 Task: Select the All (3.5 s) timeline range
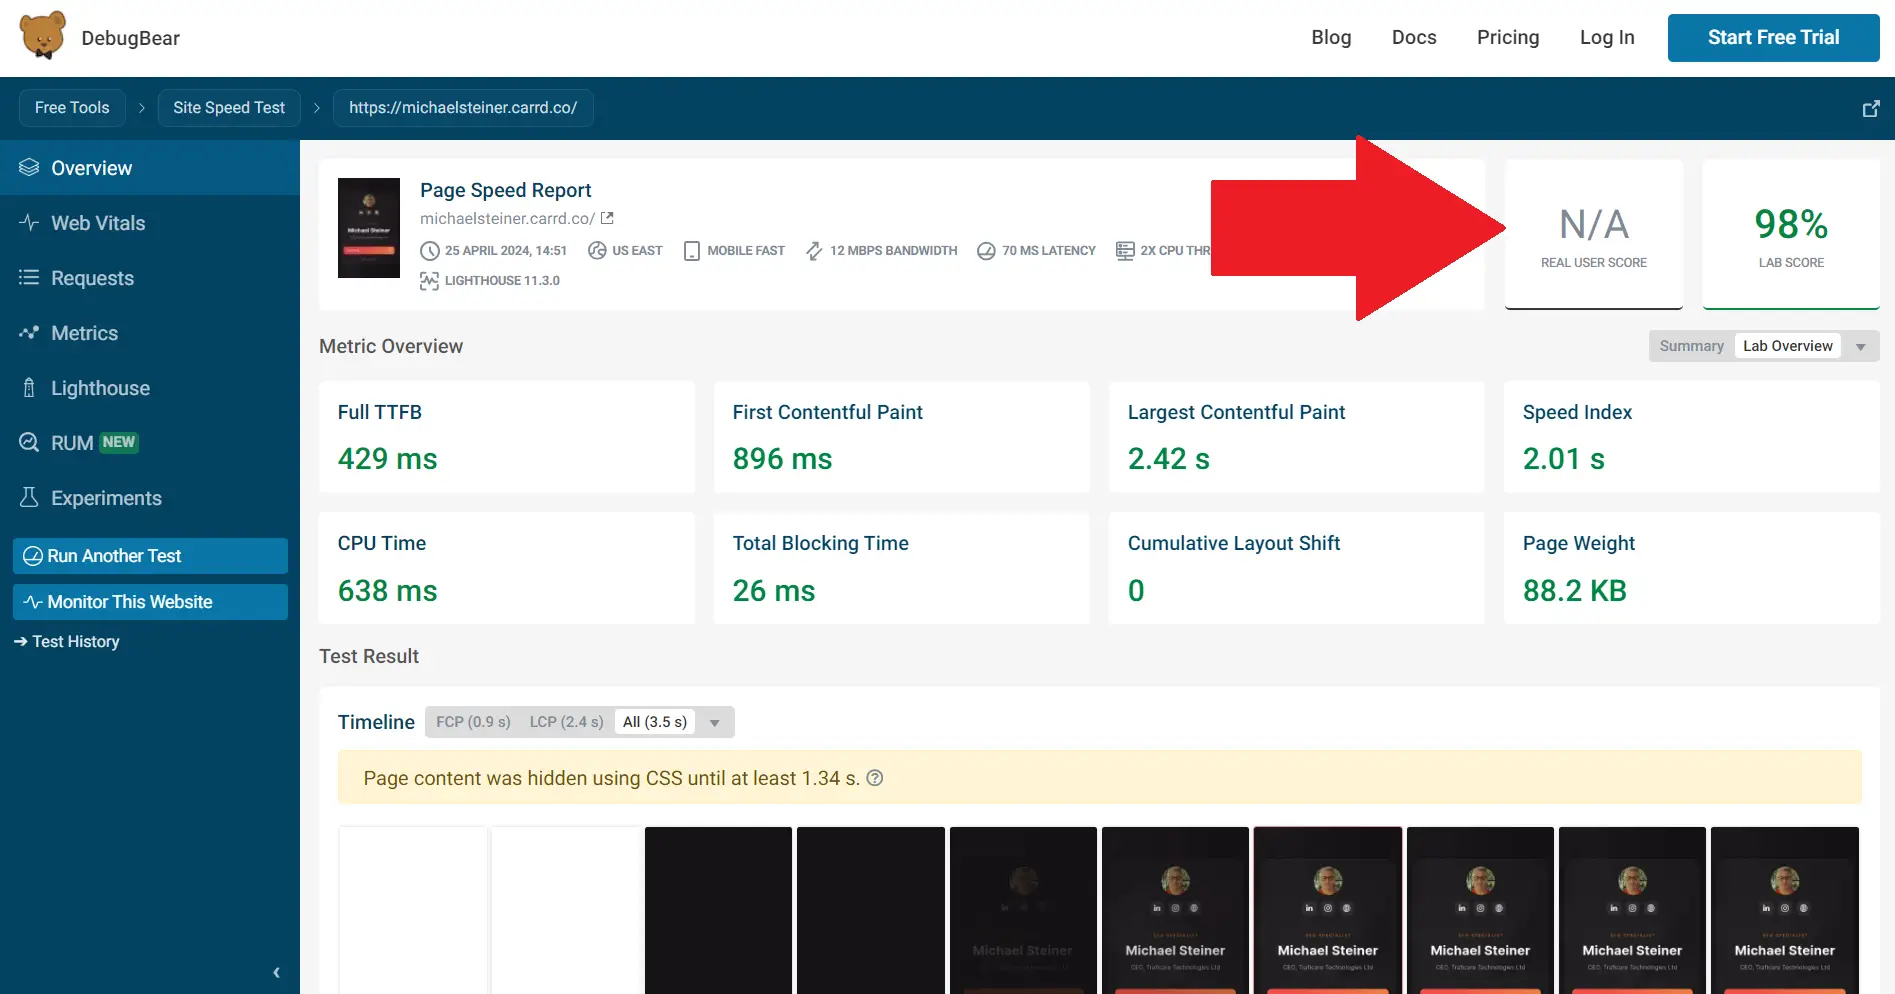tap(655, 722)
